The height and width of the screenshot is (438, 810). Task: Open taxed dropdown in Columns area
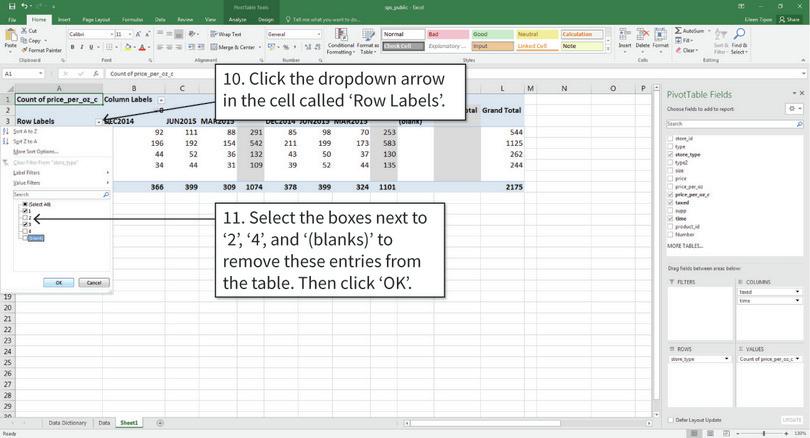798,292
